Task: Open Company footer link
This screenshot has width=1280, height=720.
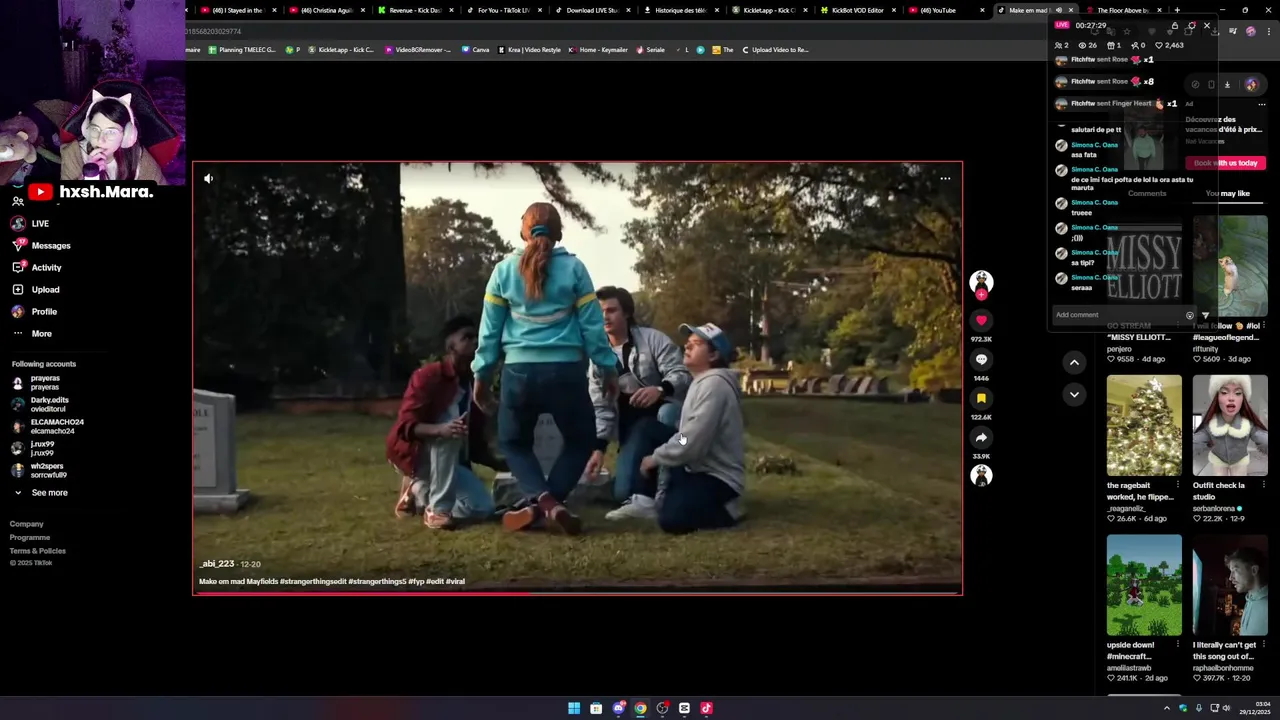Action: pyautogui.click(x=27, y=524)
